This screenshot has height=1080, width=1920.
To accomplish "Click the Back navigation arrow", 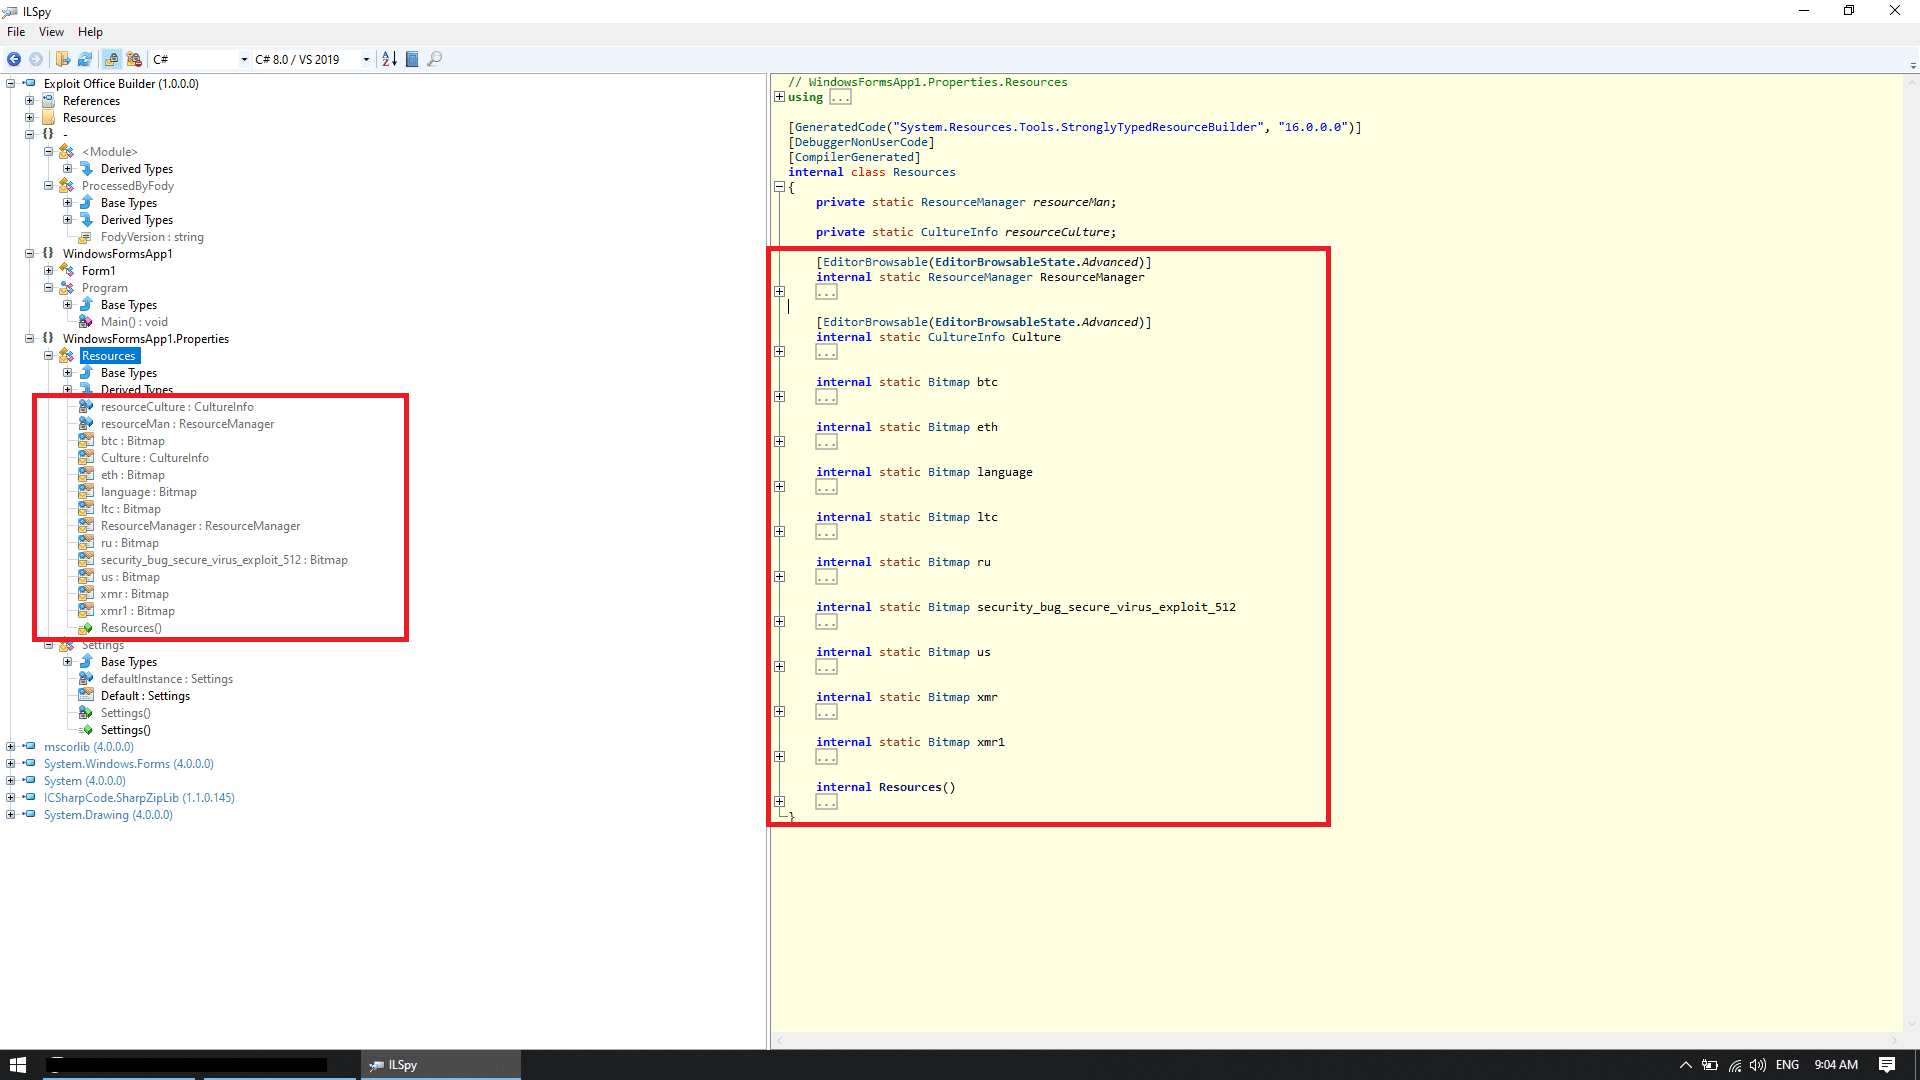I will pos(14,59).
